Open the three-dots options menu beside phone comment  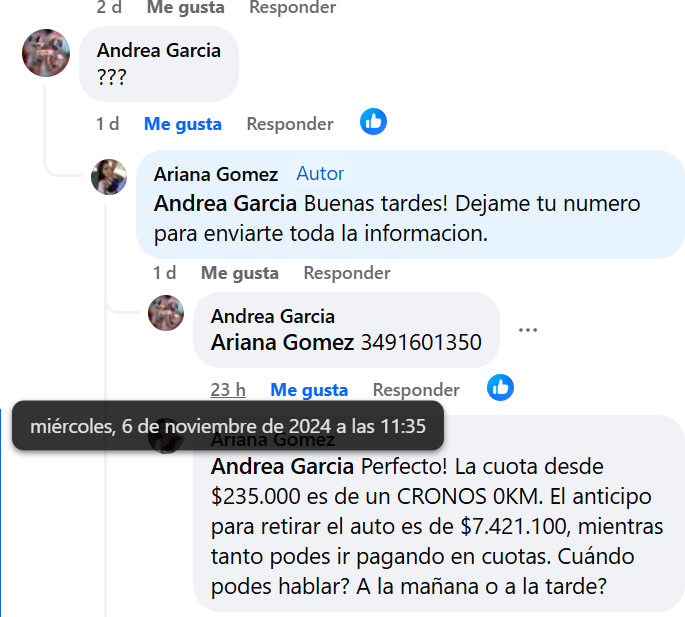(x=528, y=330)
